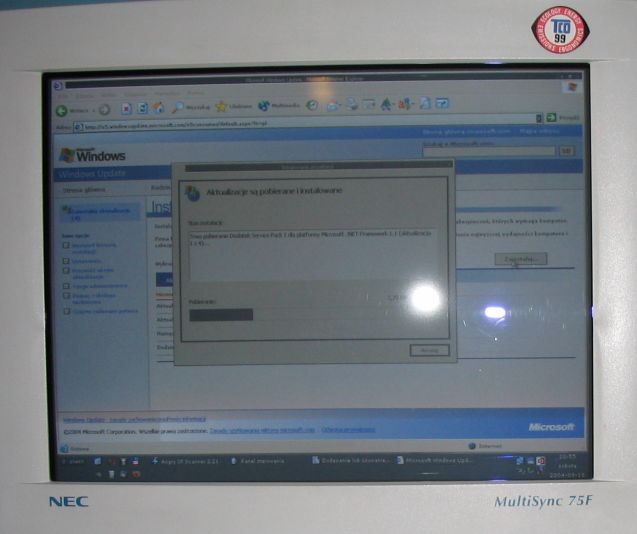Click the Windows logo in page header
The height and width of the screenshot is (534, 637).
coord(92,155)
